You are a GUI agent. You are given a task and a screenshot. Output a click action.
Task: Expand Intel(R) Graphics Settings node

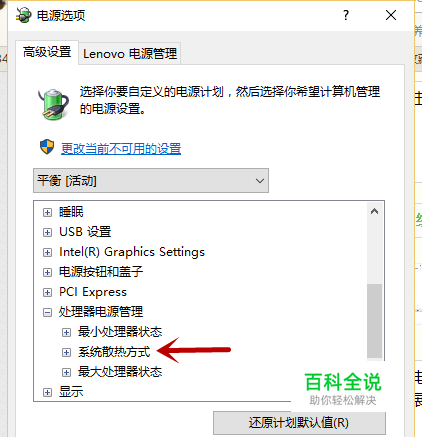47,252
